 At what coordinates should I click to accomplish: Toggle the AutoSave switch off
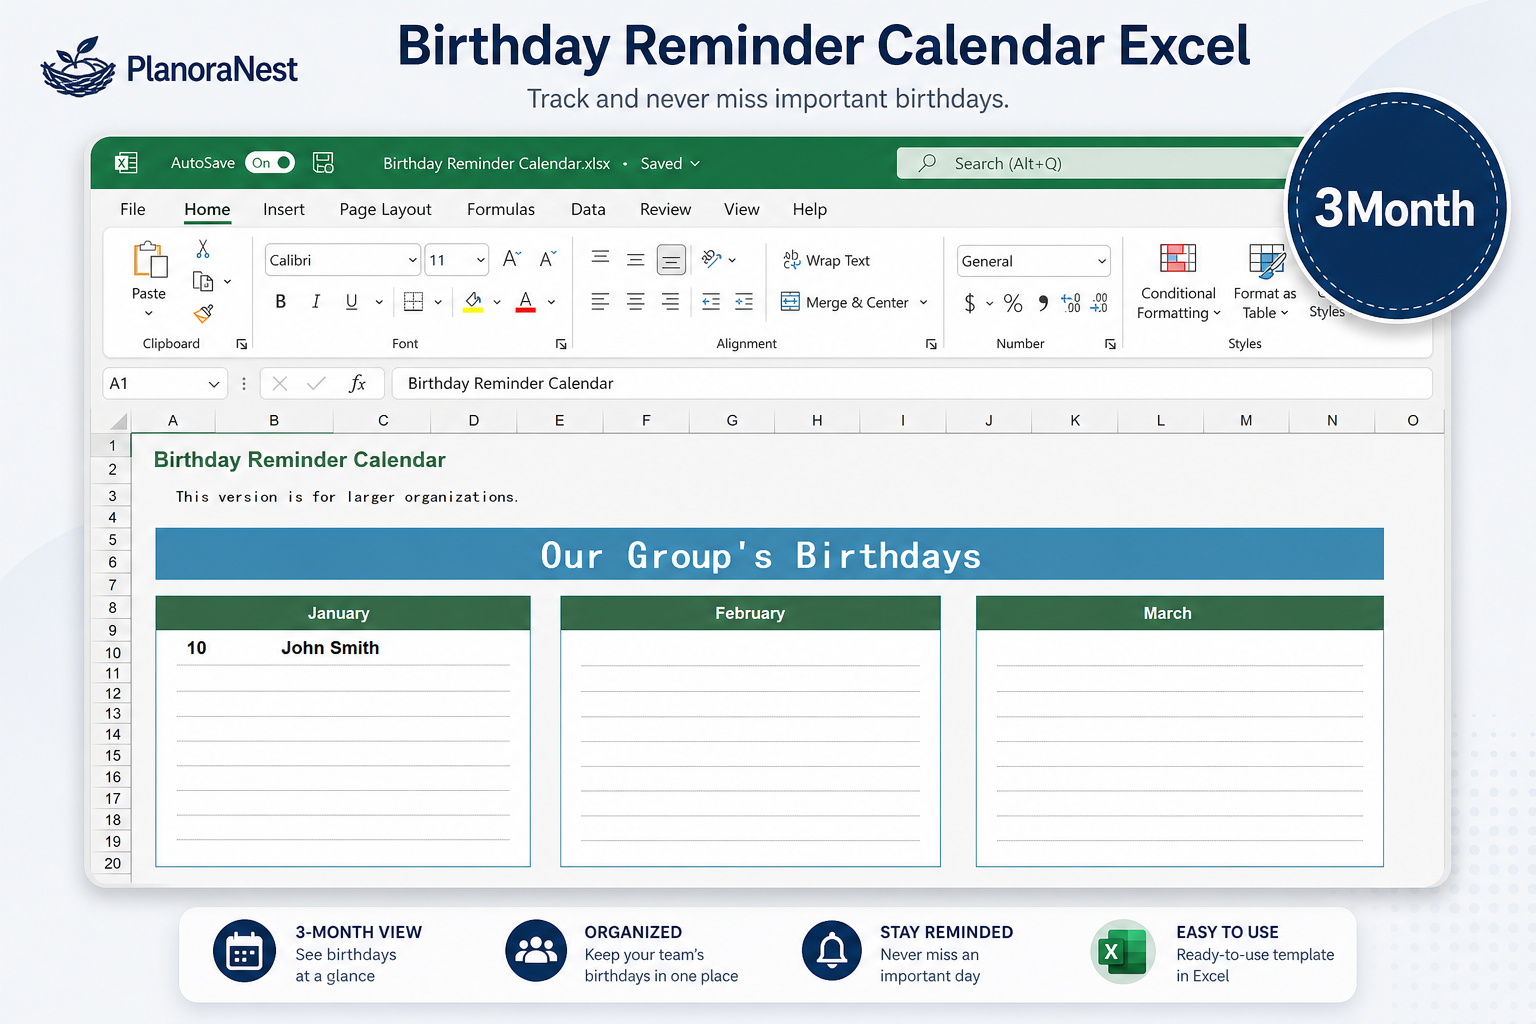click(x=270, y=163)
